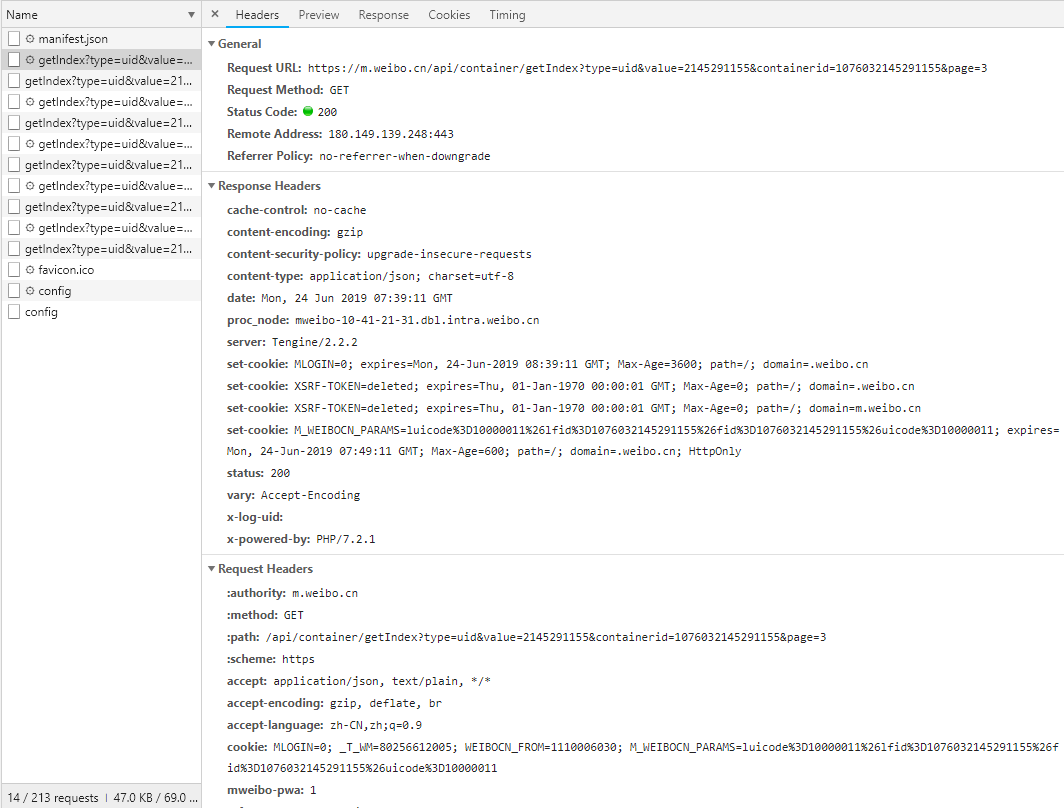Check the checkbox next to the last config request
The width and height of the screenshot is (1064, 808).
(13, 311)
